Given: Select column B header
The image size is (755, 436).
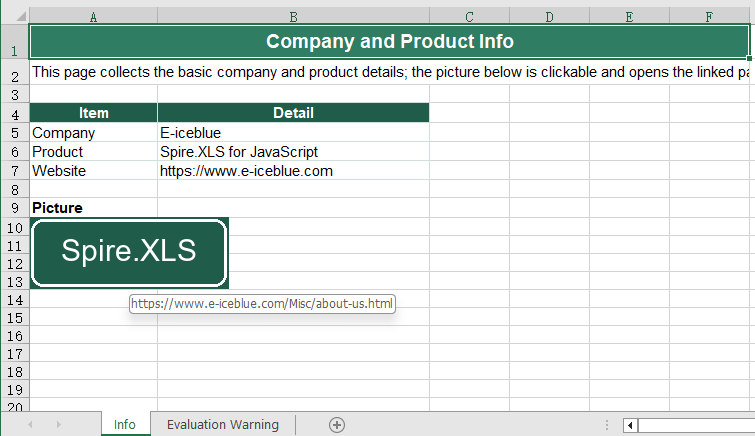Looking at the screenshot, I should (293, 17).
